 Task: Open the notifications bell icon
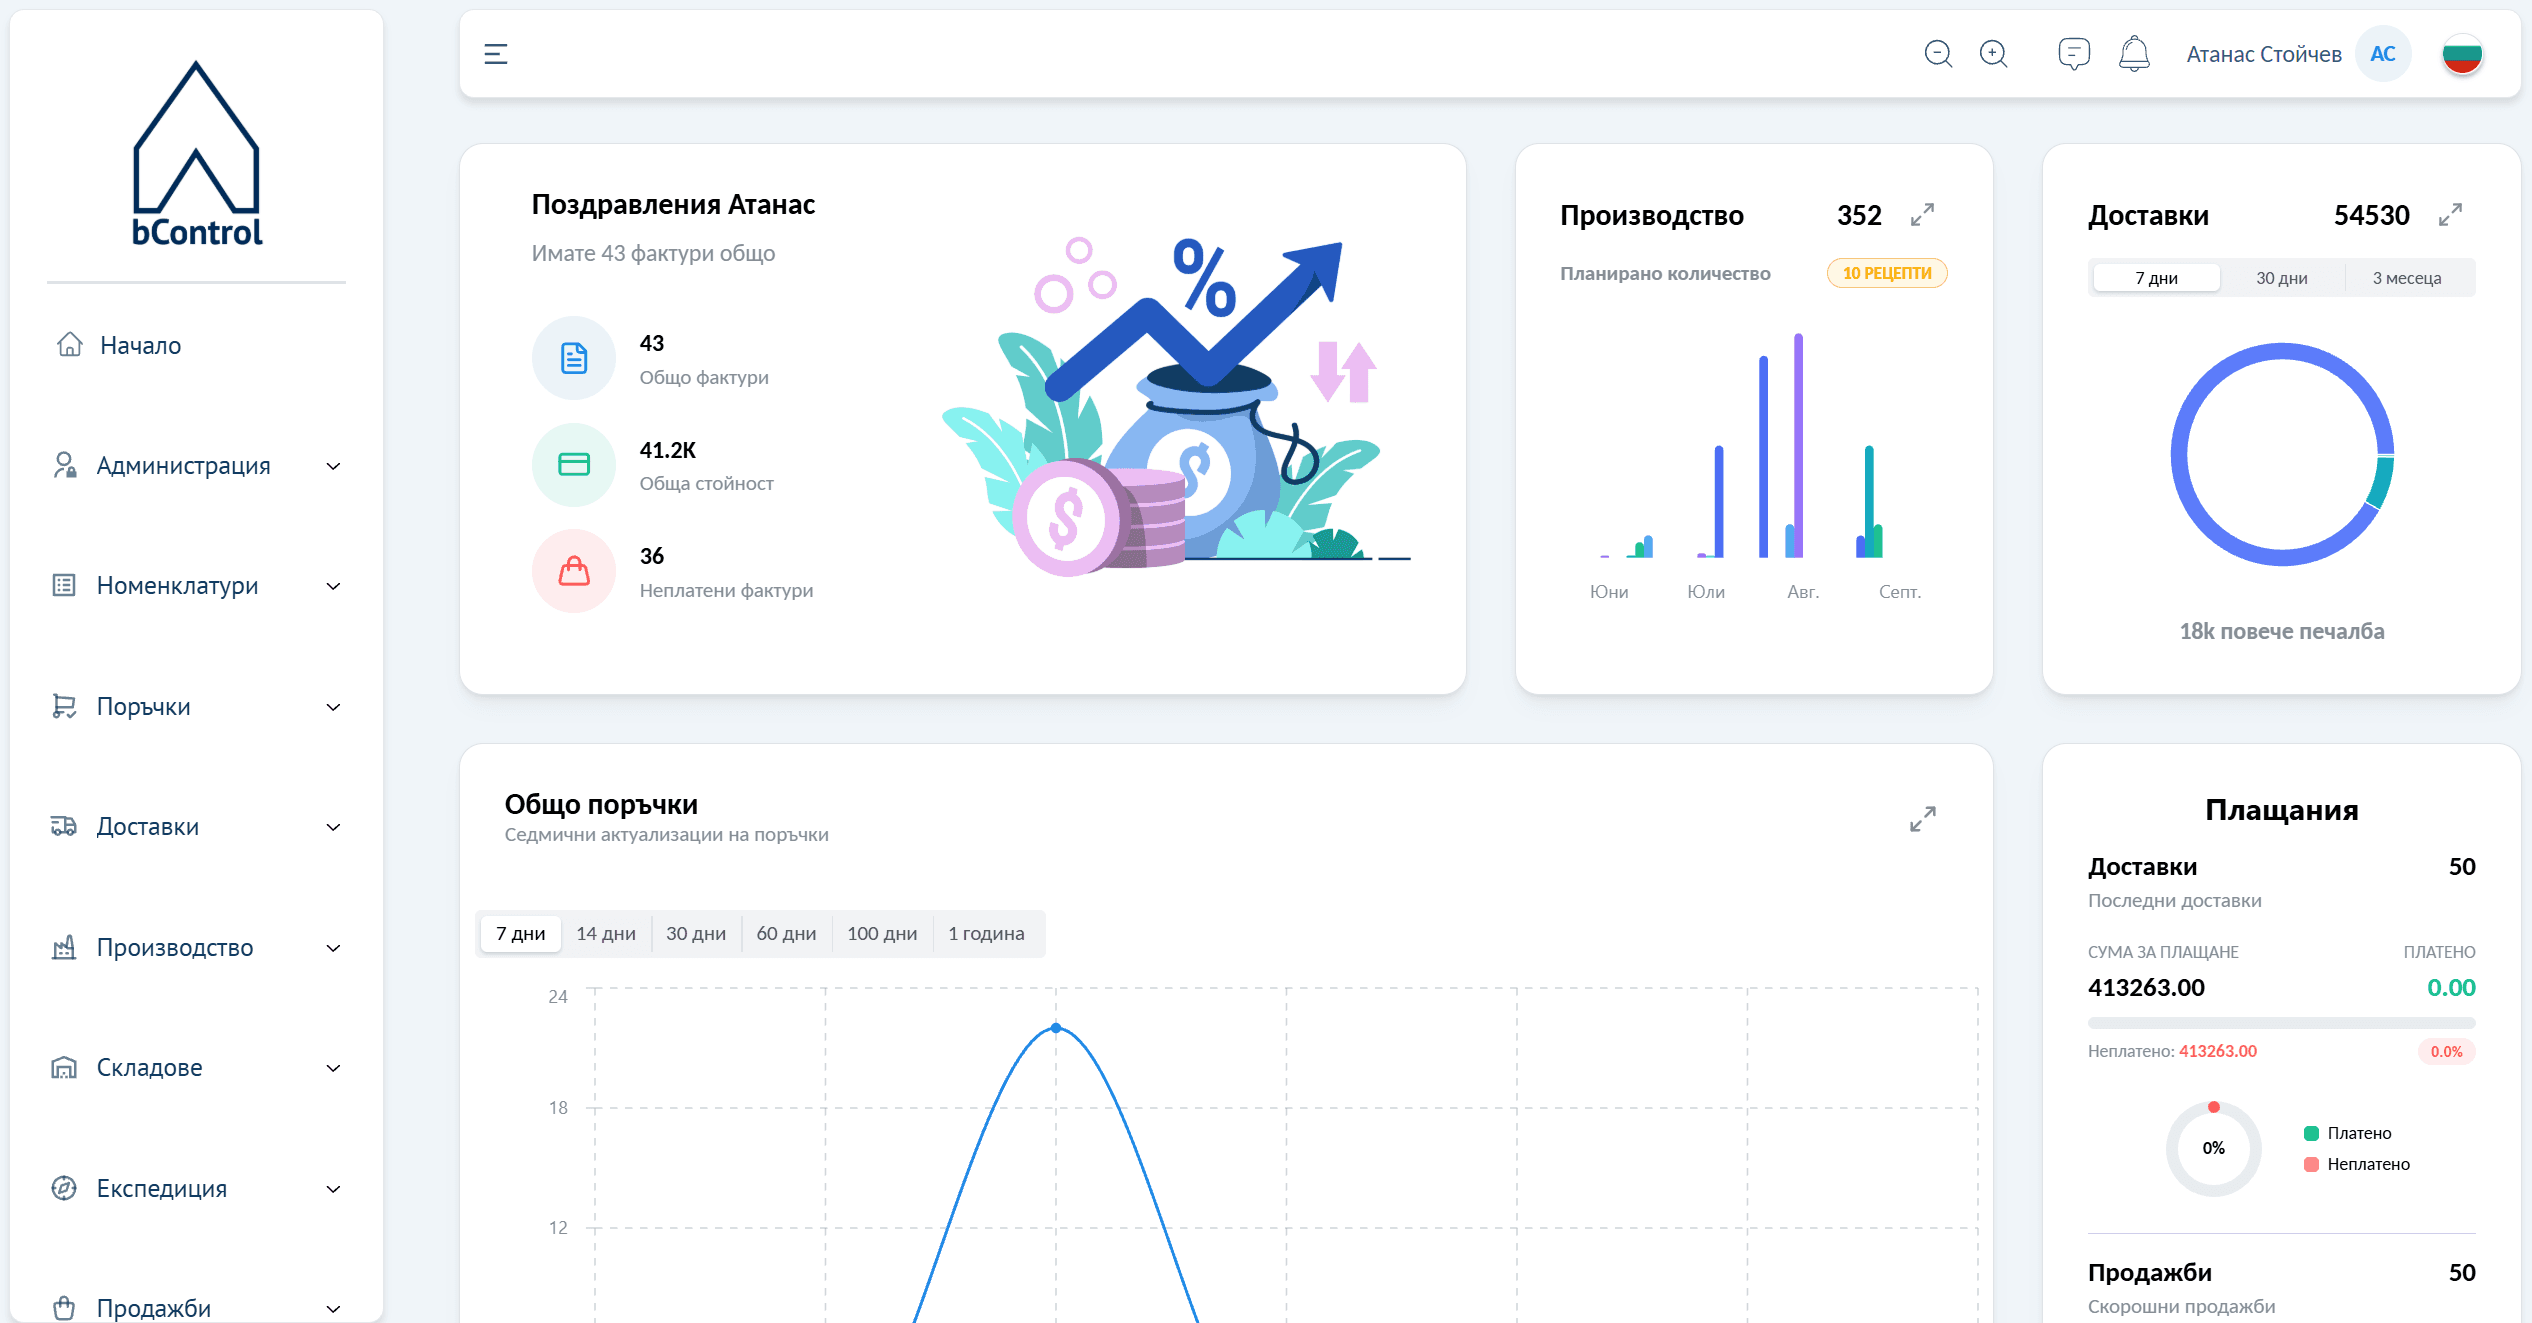[2134, 54]
